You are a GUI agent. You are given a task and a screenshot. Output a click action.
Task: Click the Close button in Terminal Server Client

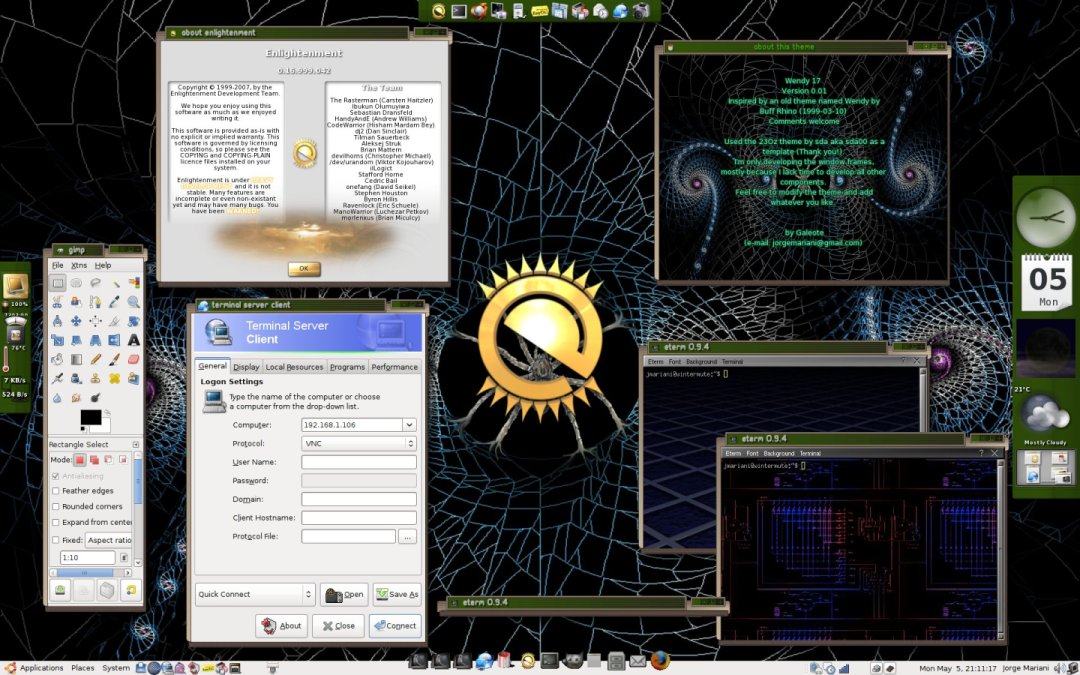(x=338, y=626)
